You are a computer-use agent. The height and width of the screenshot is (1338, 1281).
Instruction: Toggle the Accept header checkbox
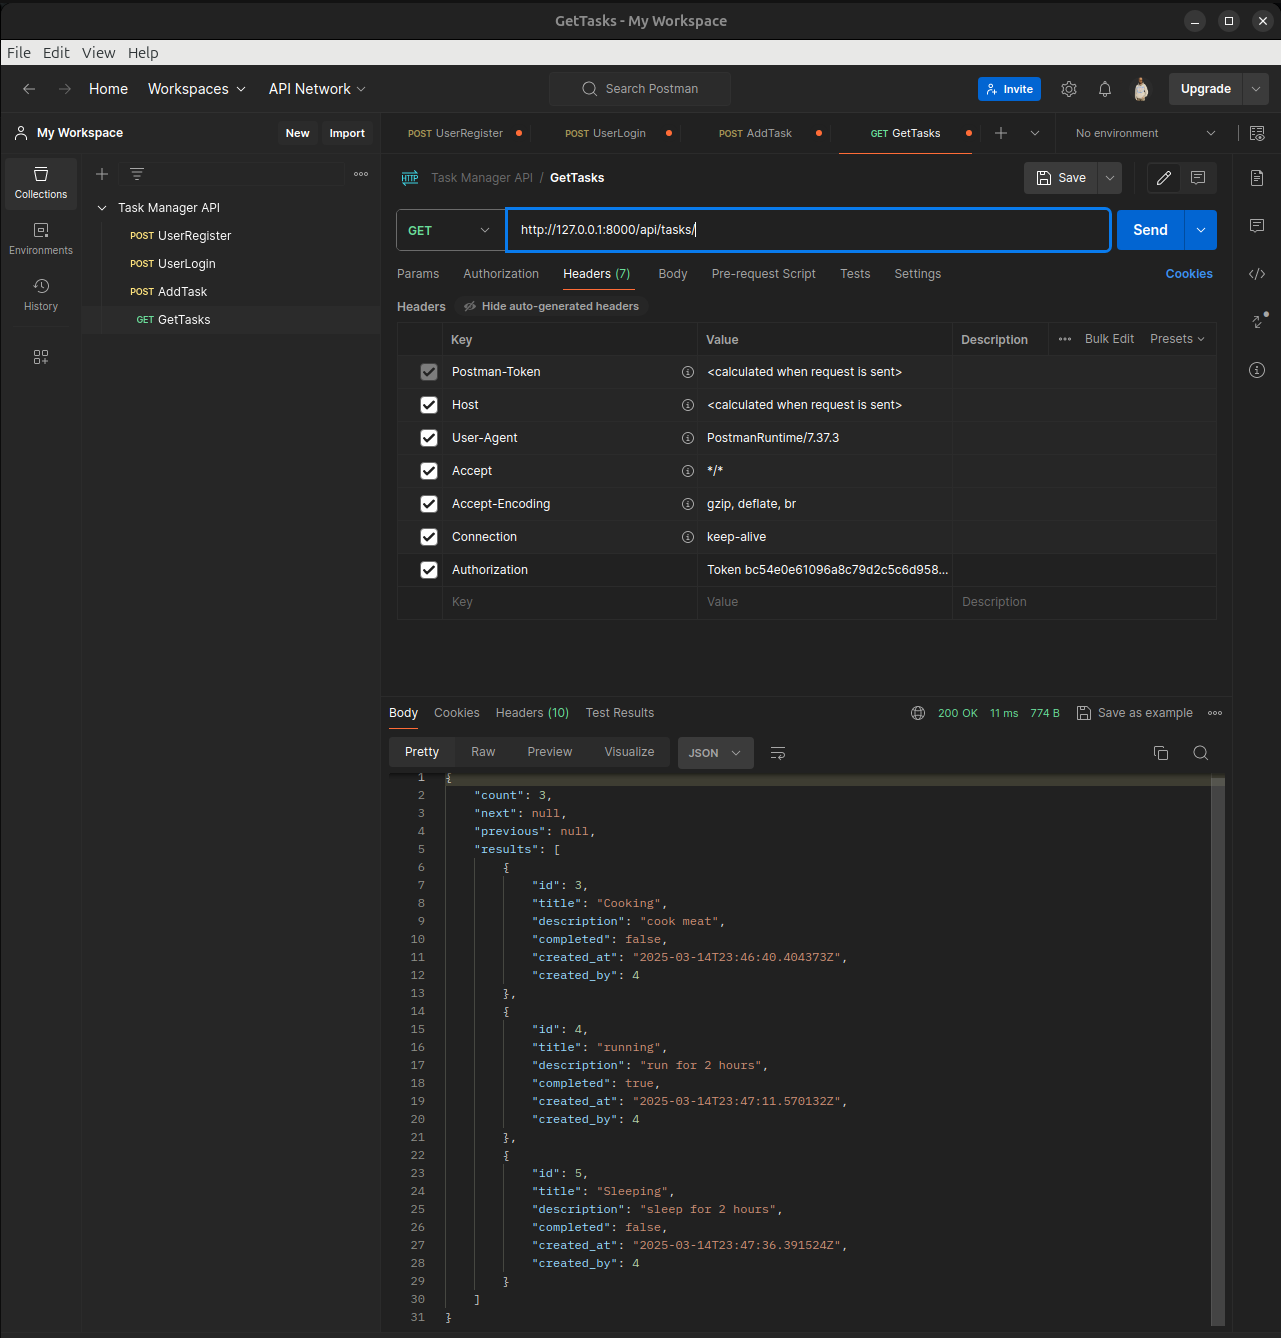(429, 471)
